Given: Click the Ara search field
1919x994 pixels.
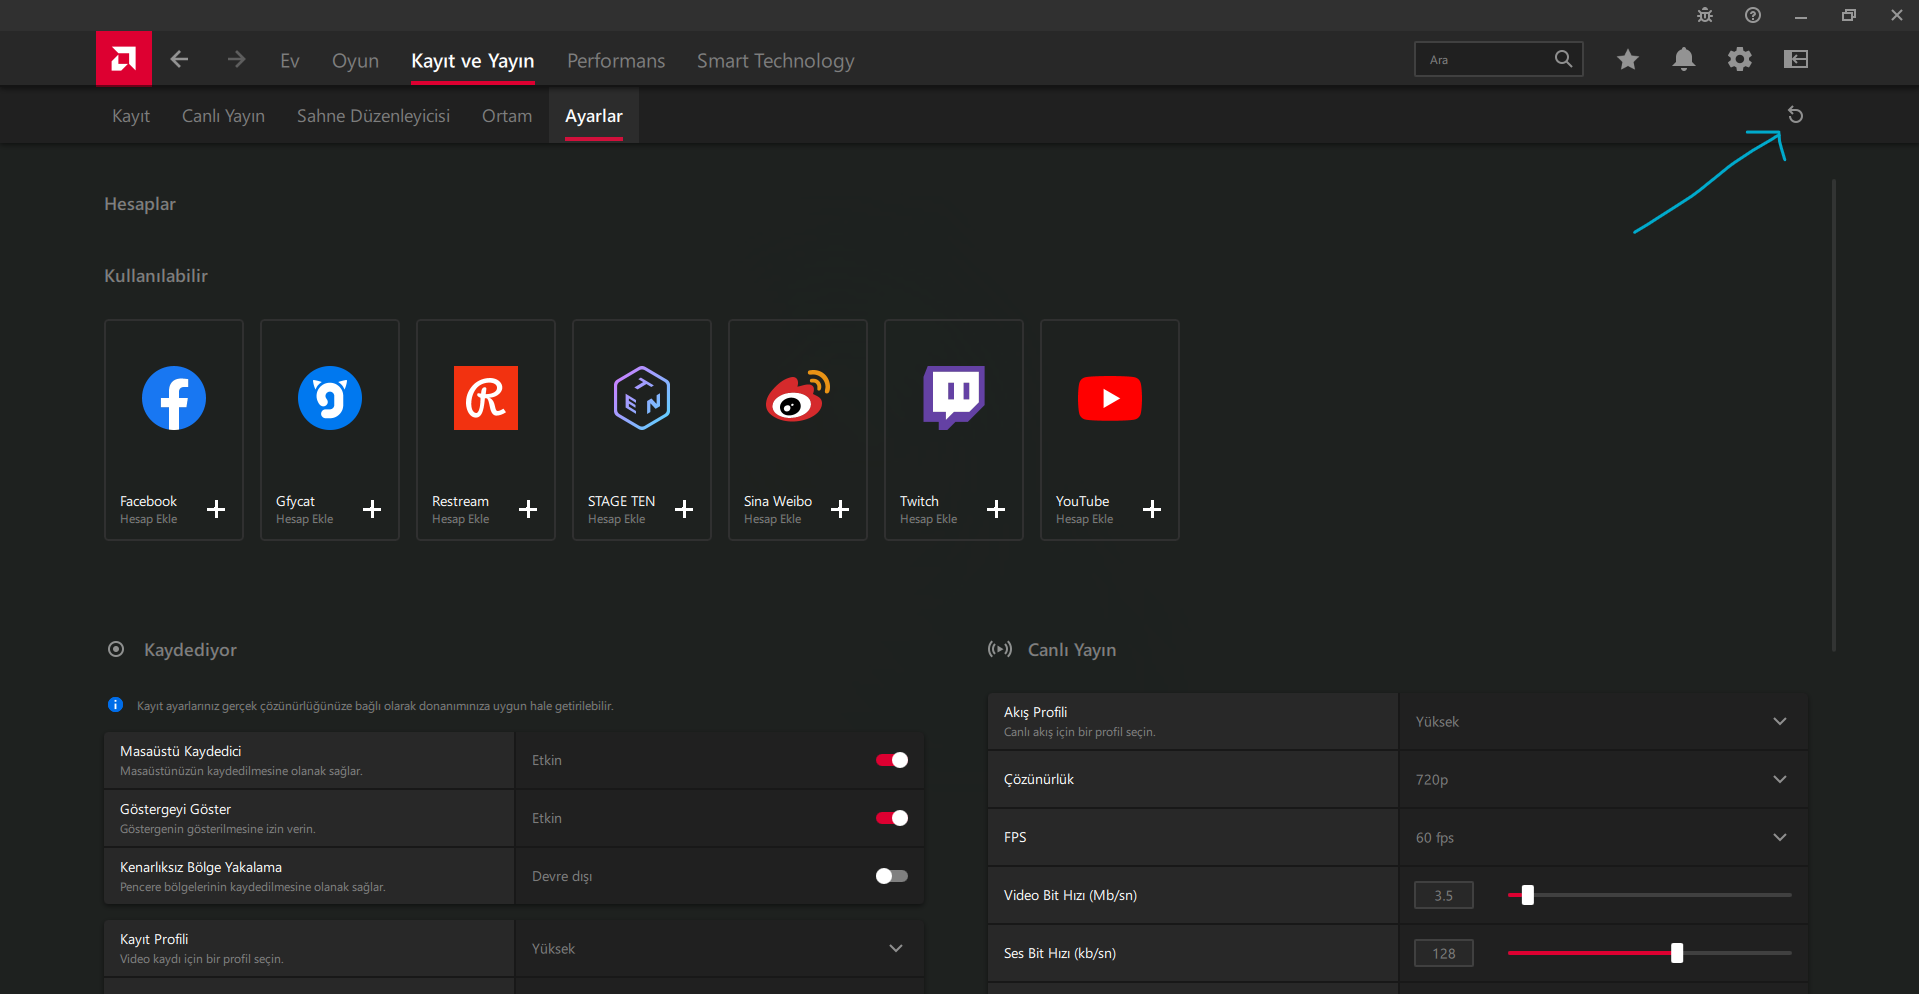Looking at the screenshot, I should point(1499,59).
